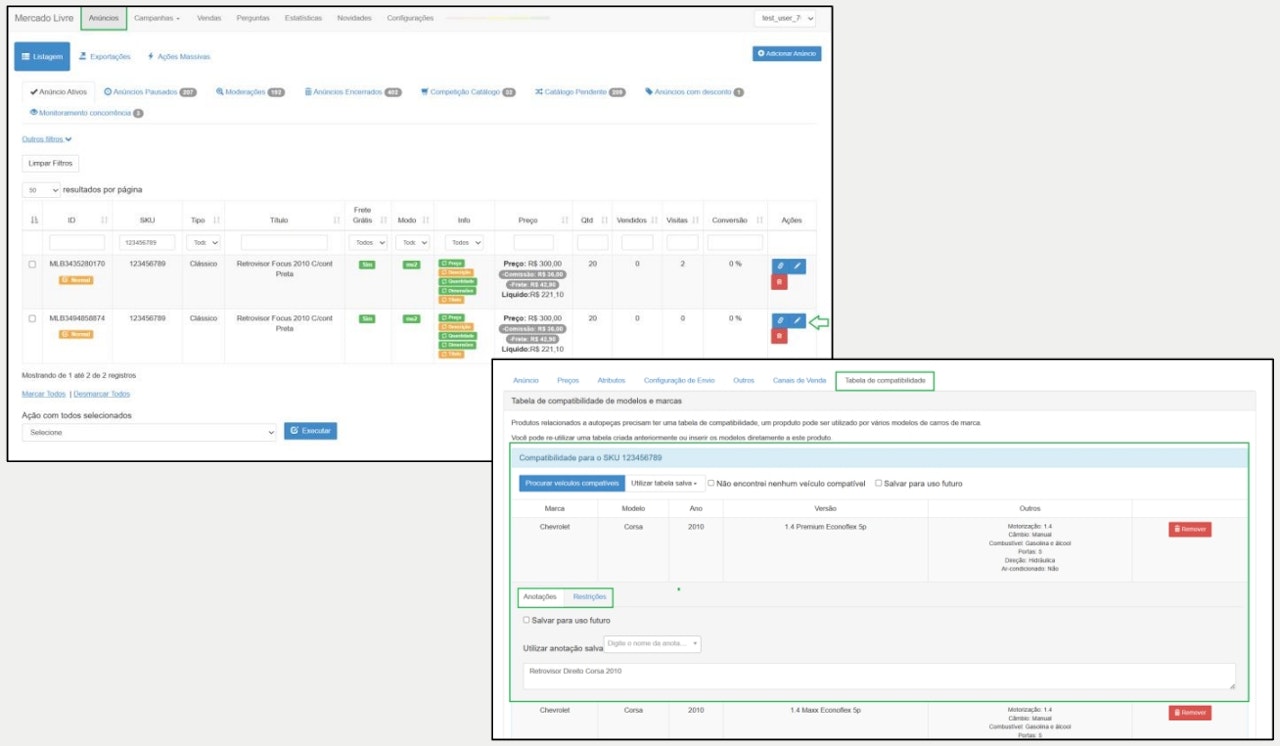
Task: Open the results per page dropdown
Action: [x=41, y=190]
